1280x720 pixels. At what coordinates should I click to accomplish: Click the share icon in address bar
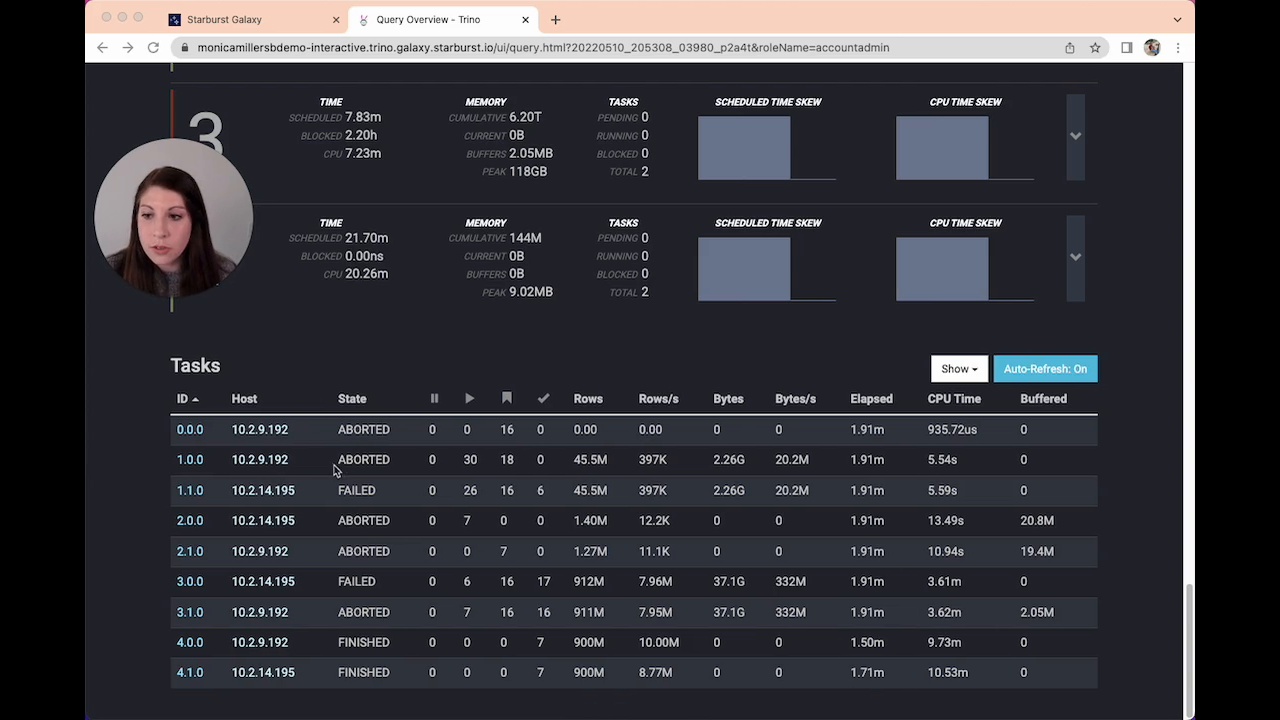tap(1070, 47)
